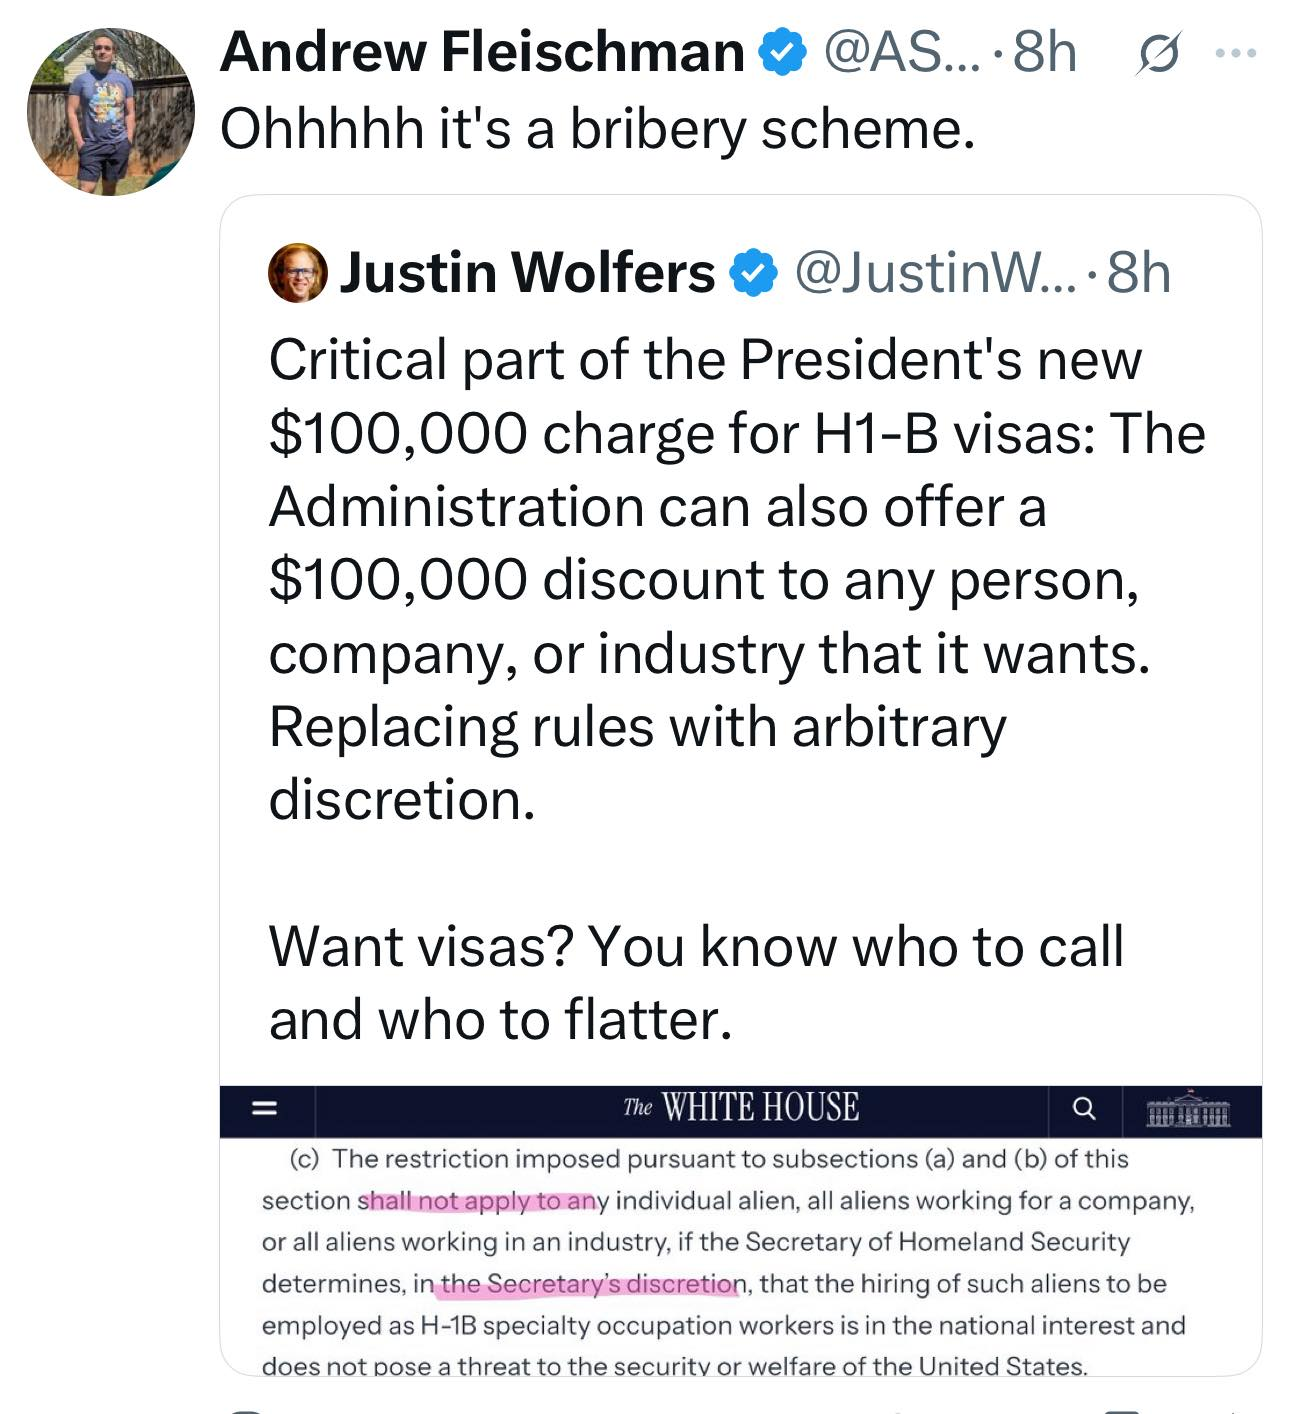Open Andrew Fleischman's profile picture

[x=110, y=111]
